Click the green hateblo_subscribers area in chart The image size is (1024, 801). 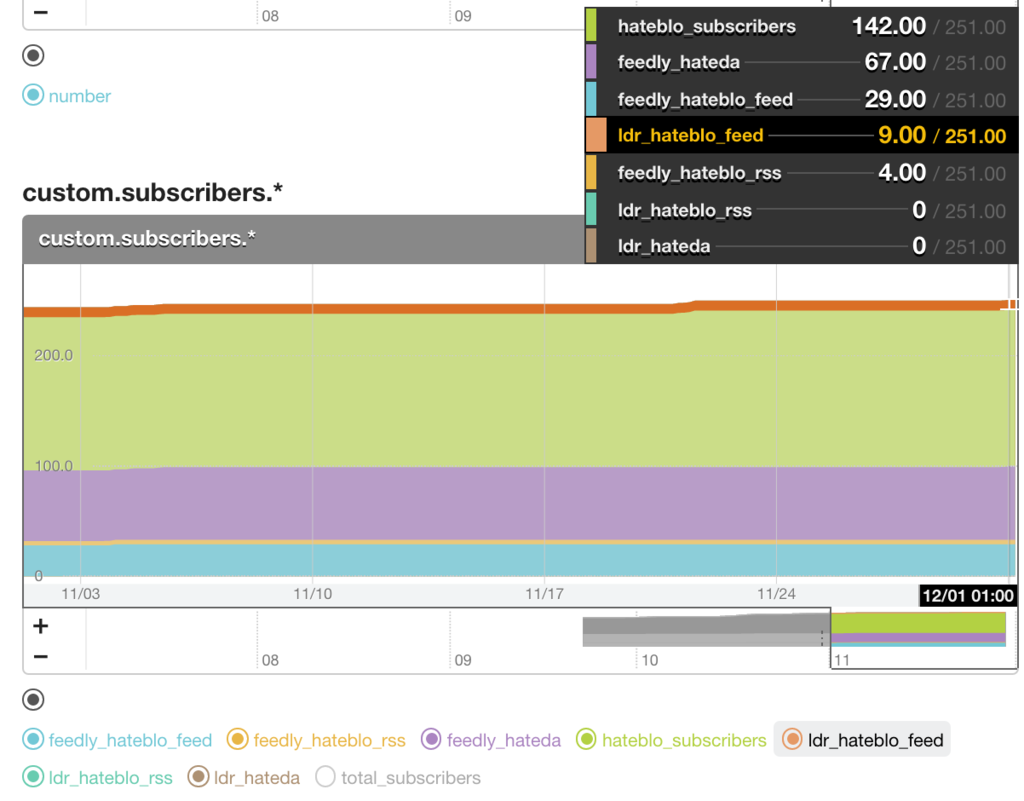(519, 390)
